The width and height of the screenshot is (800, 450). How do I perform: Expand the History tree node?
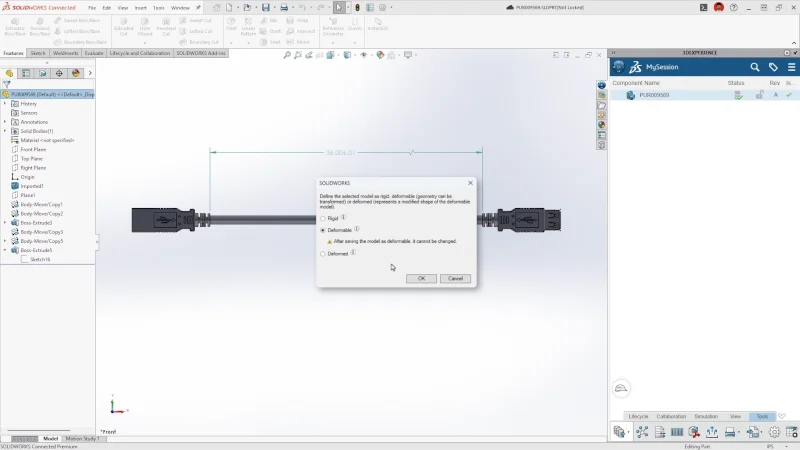click(x=5, y=104)
